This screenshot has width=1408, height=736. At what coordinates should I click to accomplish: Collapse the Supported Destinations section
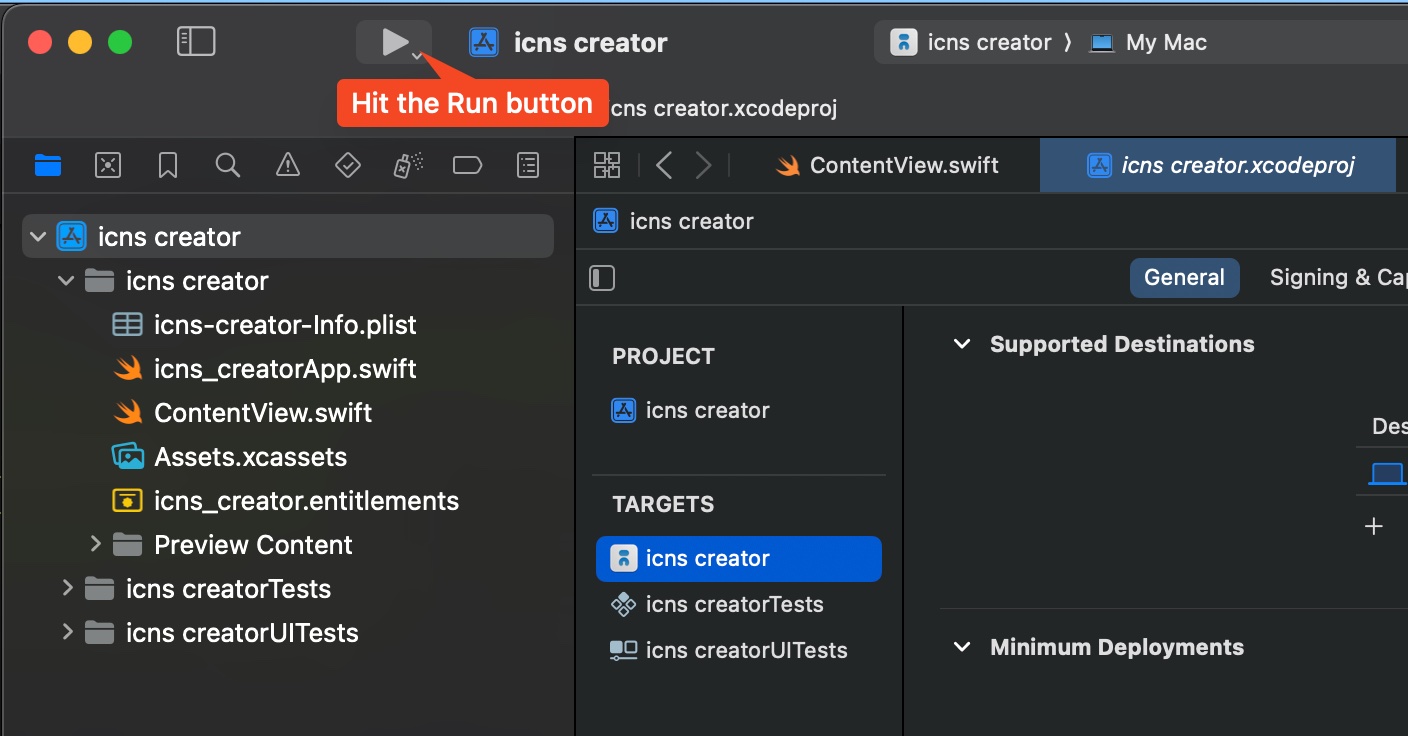pos(961,343)
